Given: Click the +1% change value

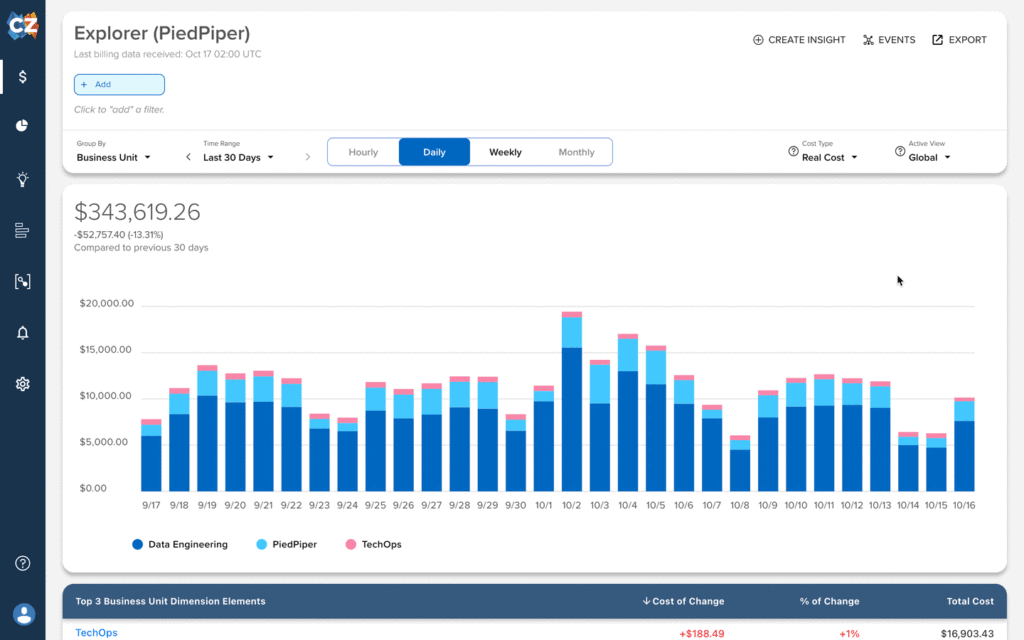Looking at the screenshot, I should tap(849, 633).
